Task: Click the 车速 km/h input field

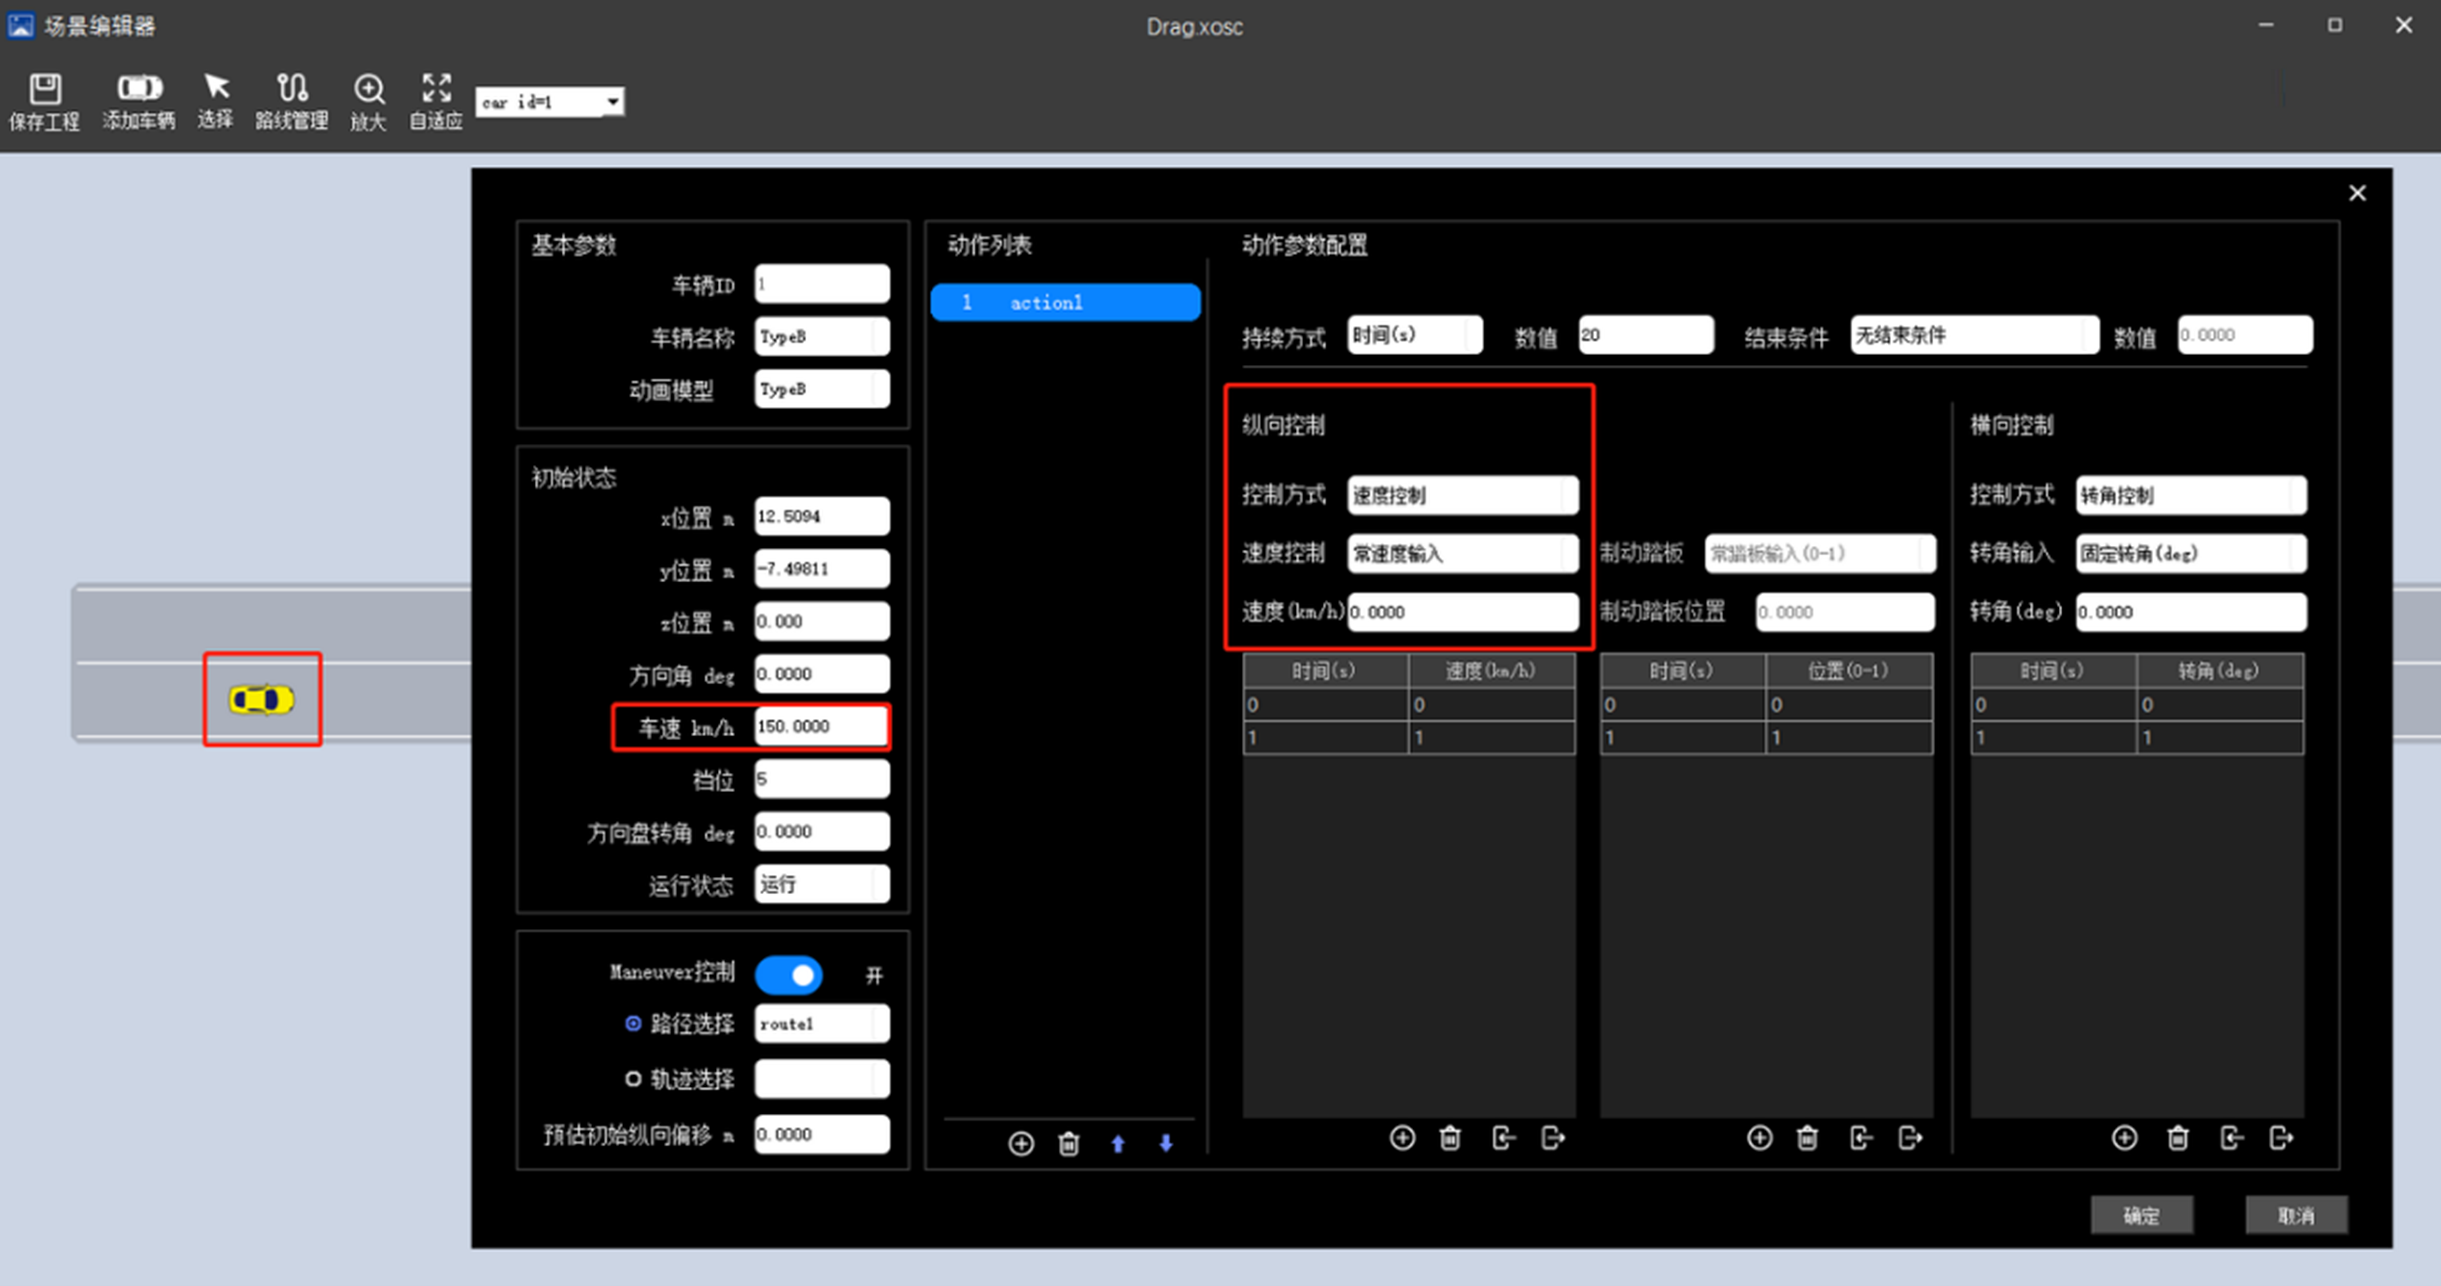Action: 820,727
